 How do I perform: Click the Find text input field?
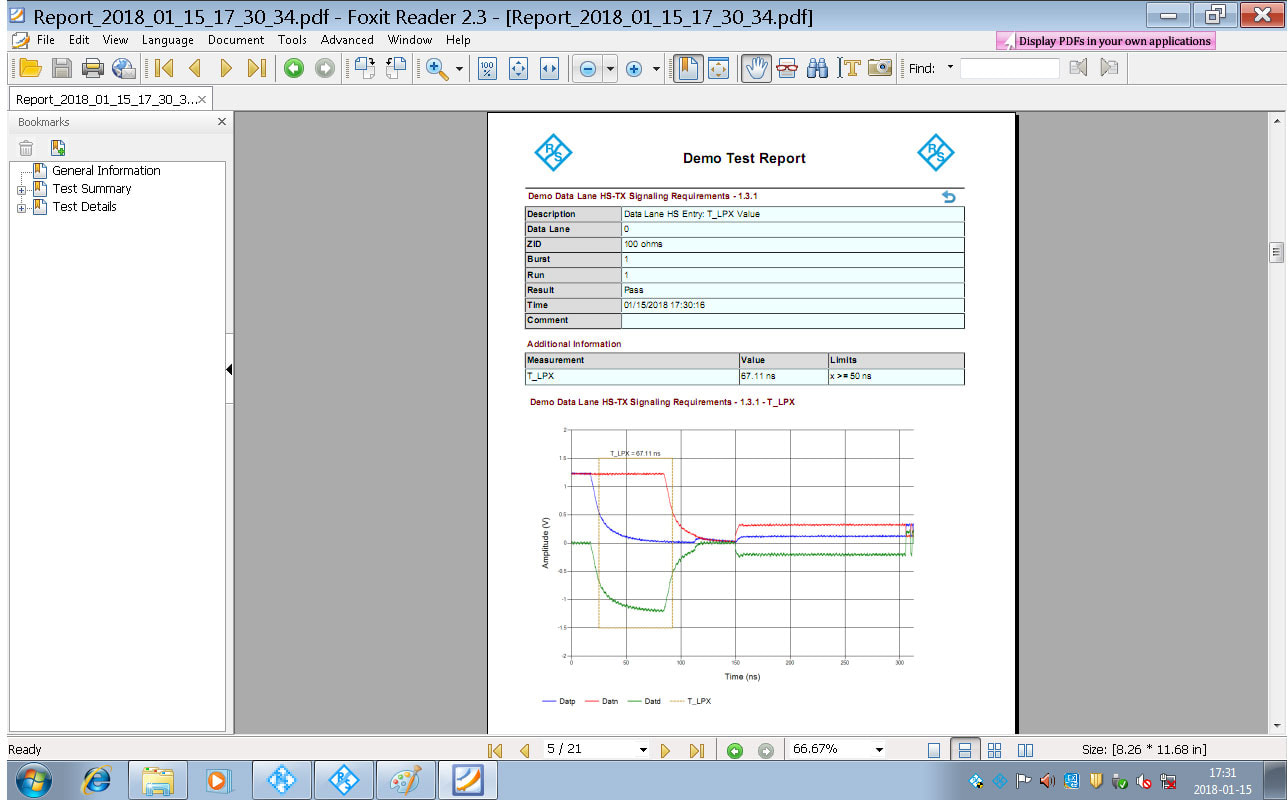(x=1009, y=68)
